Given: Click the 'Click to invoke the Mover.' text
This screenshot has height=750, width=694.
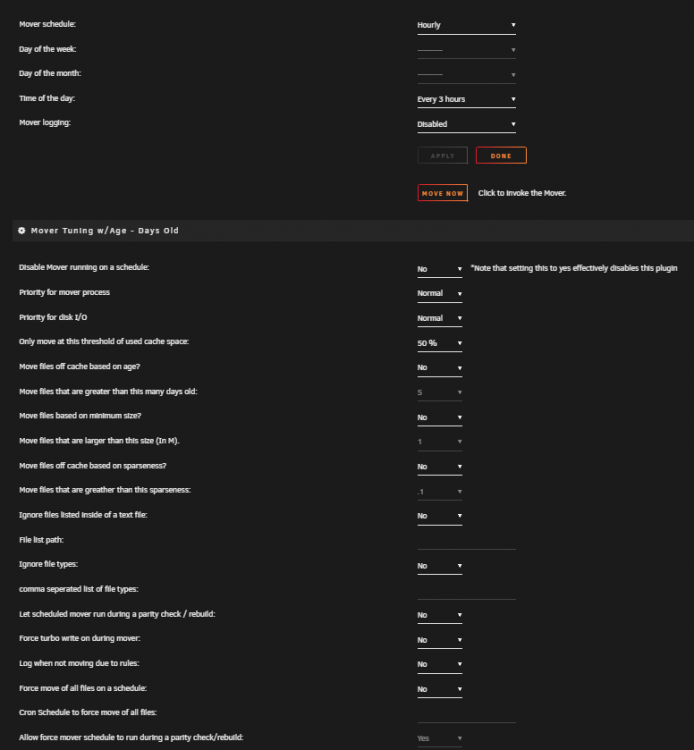Looking at the screenshot, I should click(x=522, y=193).
